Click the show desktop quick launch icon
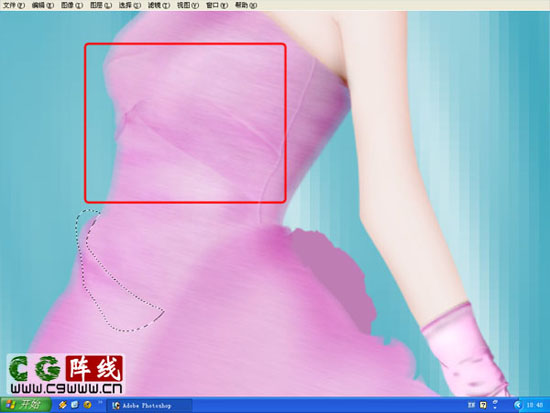Screen dimensions: 550x413 (75, 405)
